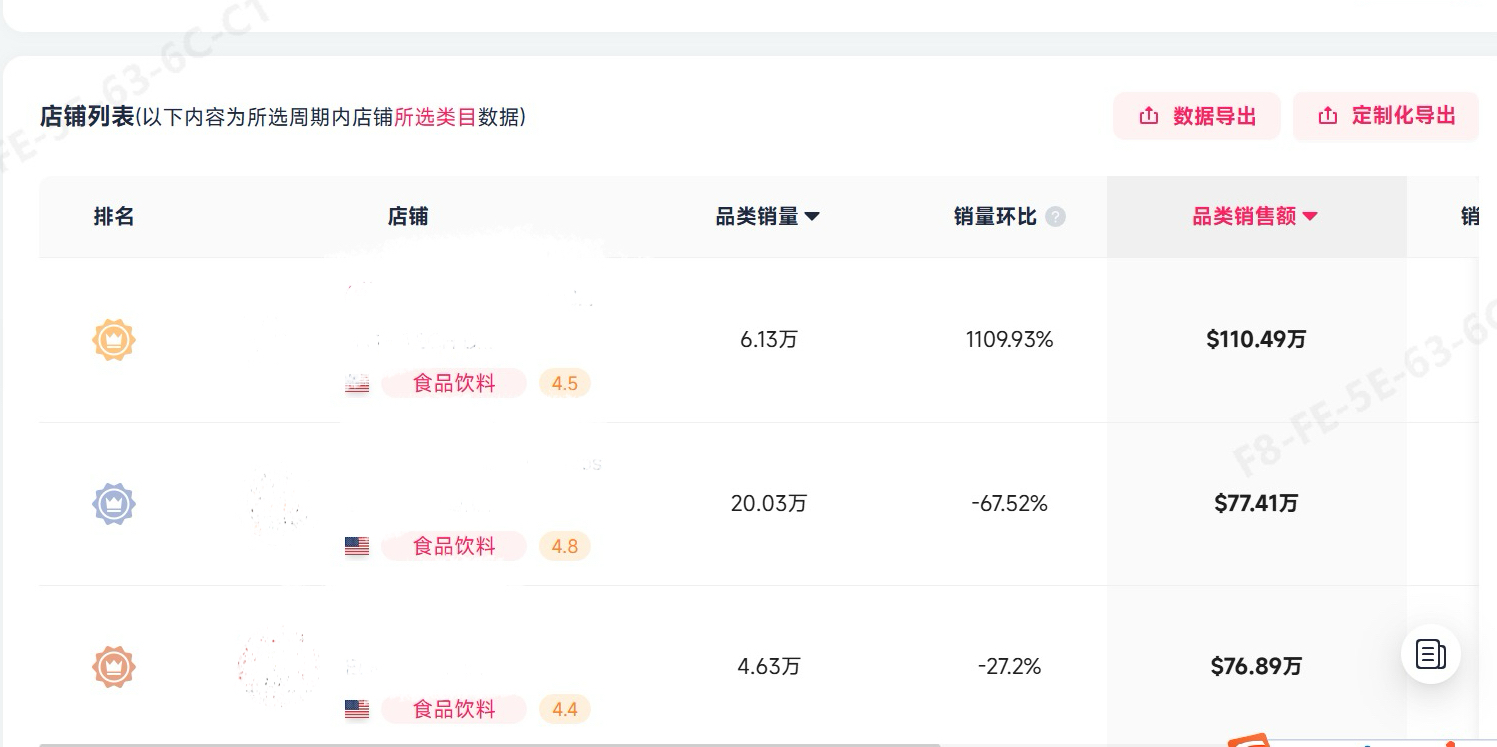
Task: Click the 数据导出 text button
Action: [x=1214, y=116]
